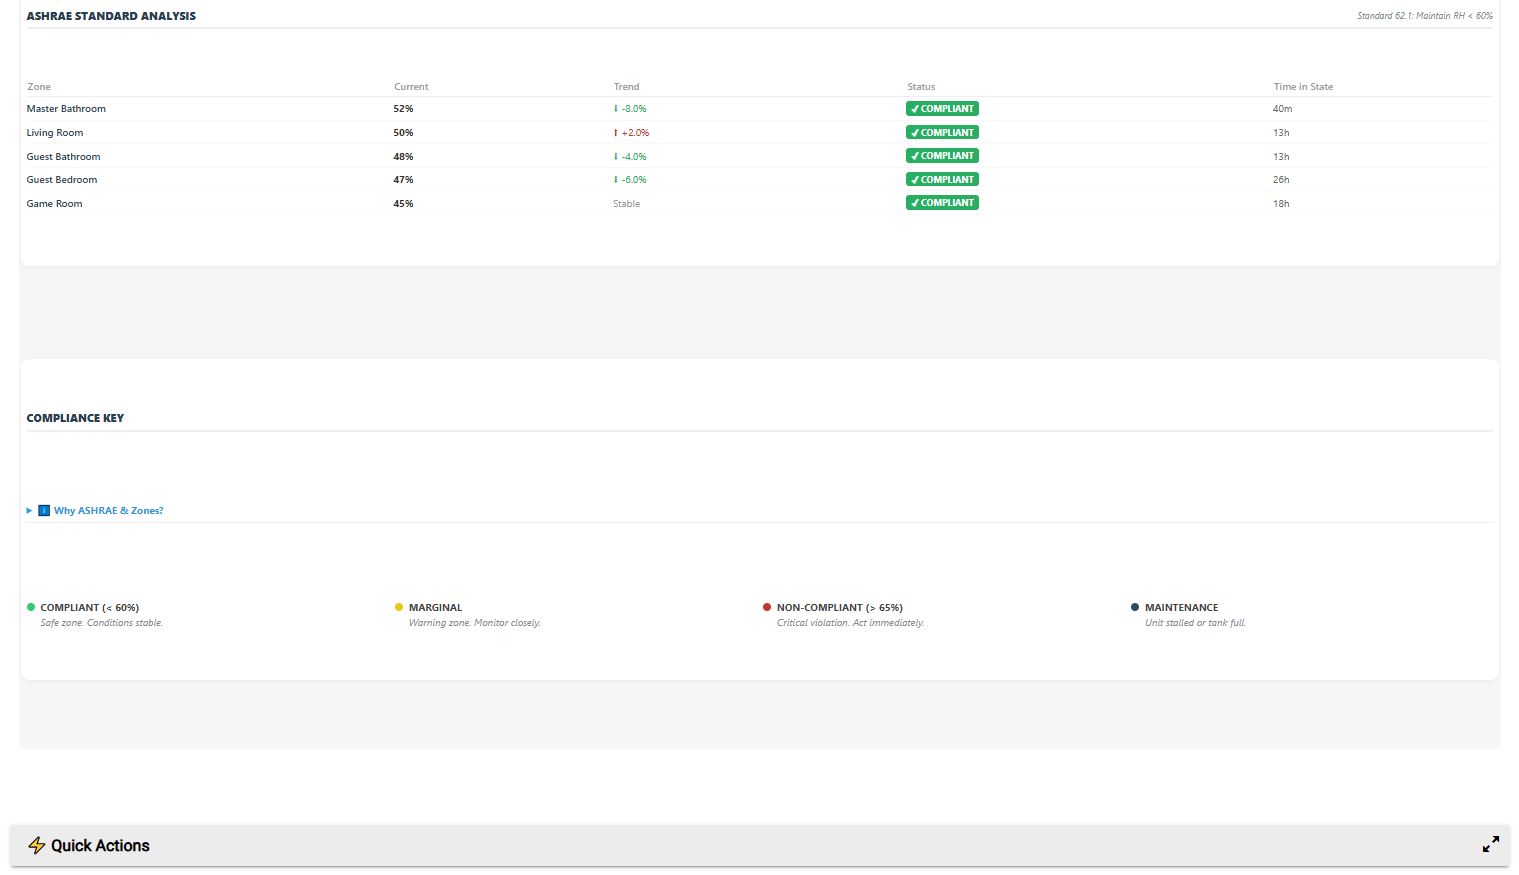The height and width of the screenshot is (875, 1519).
Task: Click the Guest Bathroom COMPLIANT status badge
Action: pyautogui.click(x=942, y=156)
